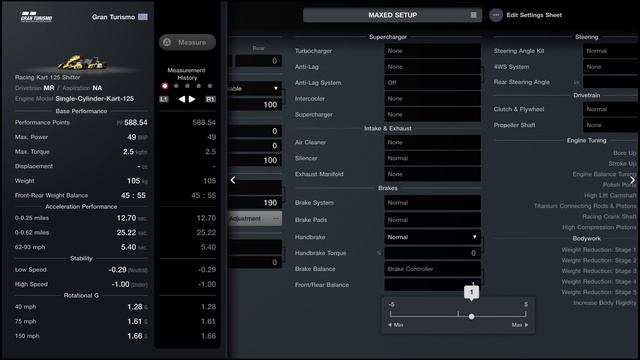Click the Front-Rear Weight Balance 45 : 55 value
This screenshot has width=640, height=360.
point(133,196)
